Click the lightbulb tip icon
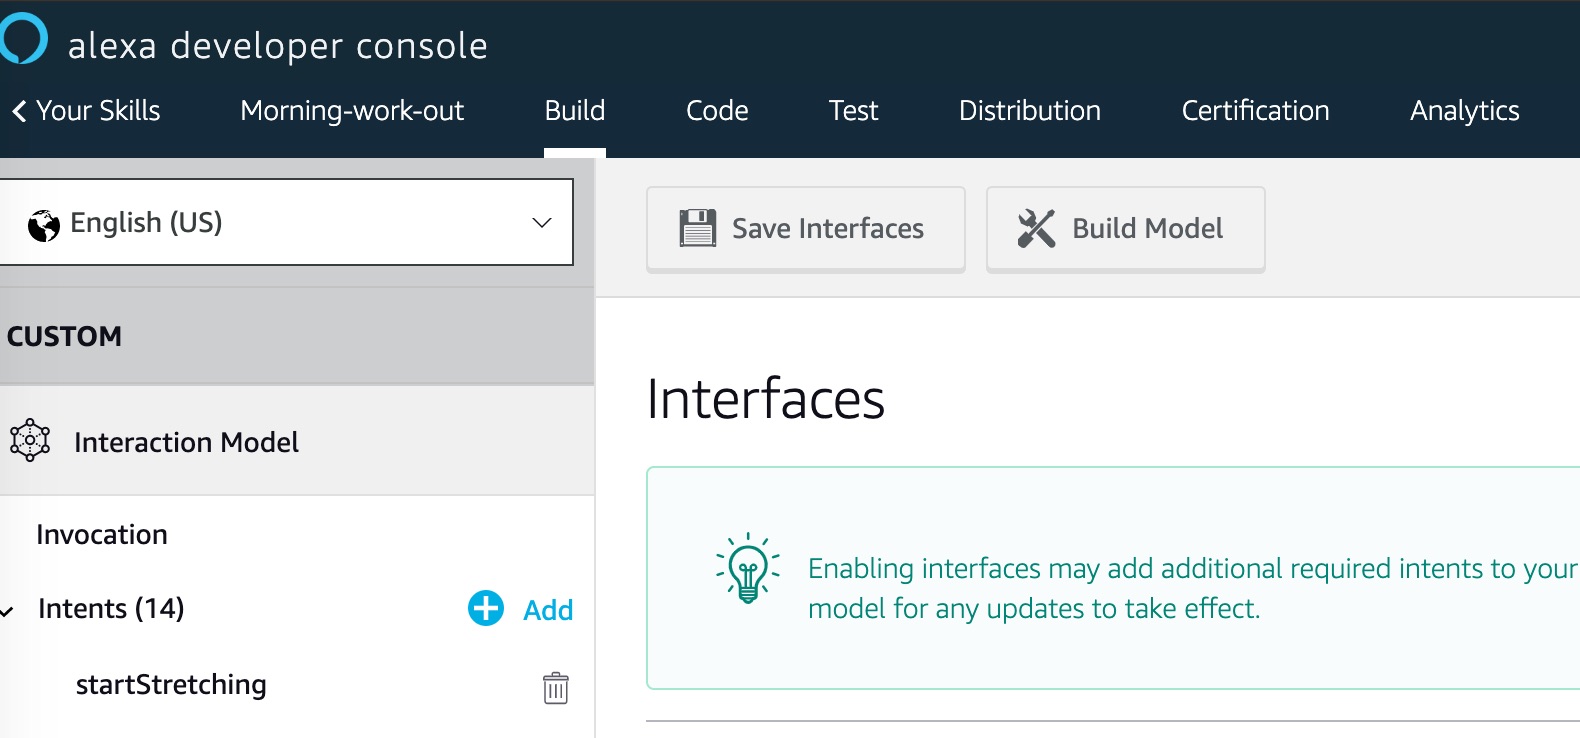Viewport: 1580px width, 738px height. pyautogui.click(x=748, y=568)
